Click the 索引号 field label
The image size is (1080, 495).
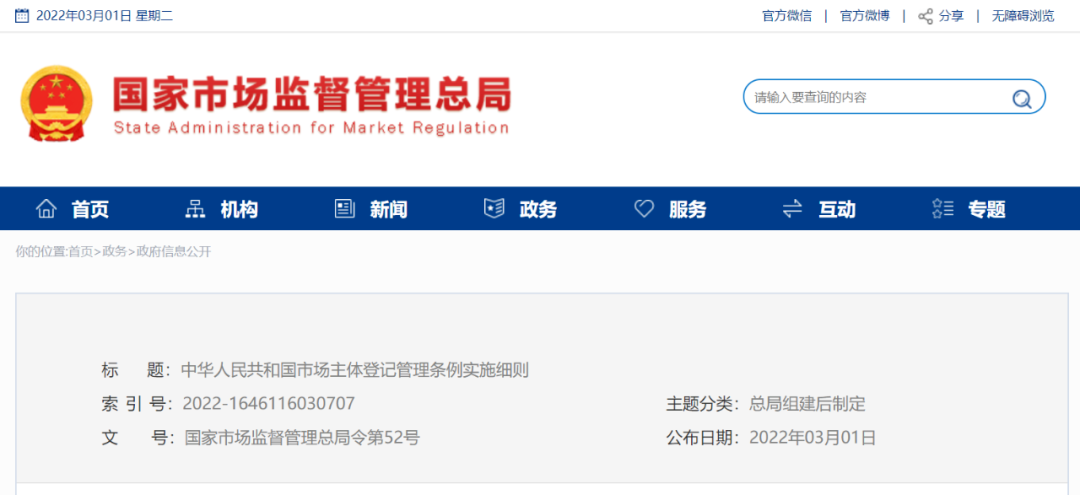pyautogui.click(x=136, y=404)
